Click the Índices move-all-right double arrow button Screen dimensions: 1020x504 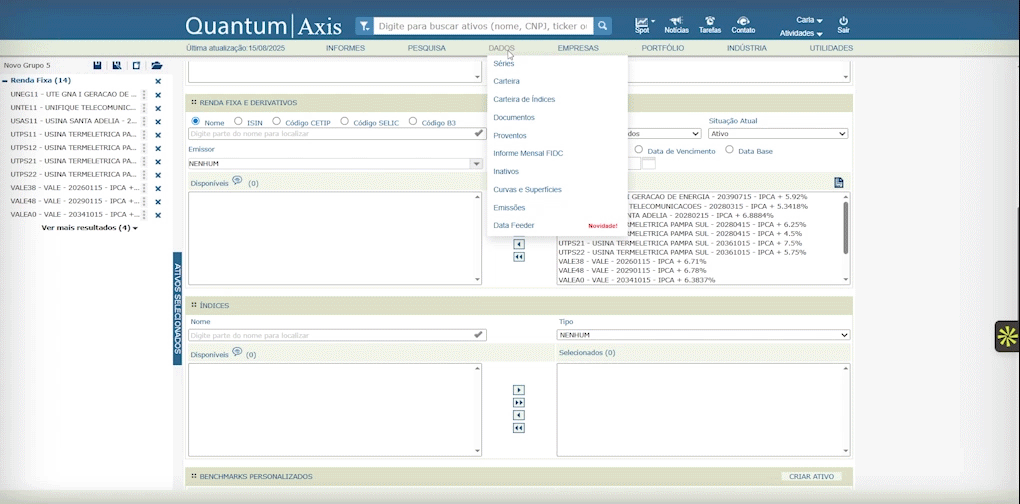point(518,403)
